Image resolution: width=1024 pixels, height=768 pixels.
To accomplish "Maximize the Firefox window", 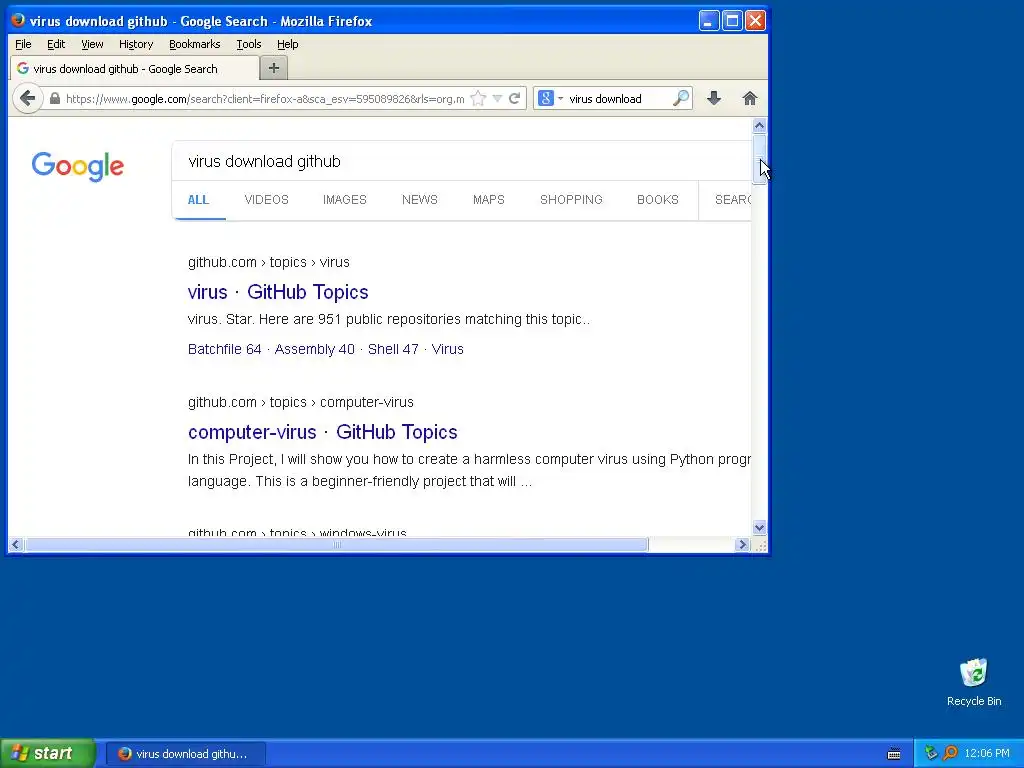I will tap(732, 21).
